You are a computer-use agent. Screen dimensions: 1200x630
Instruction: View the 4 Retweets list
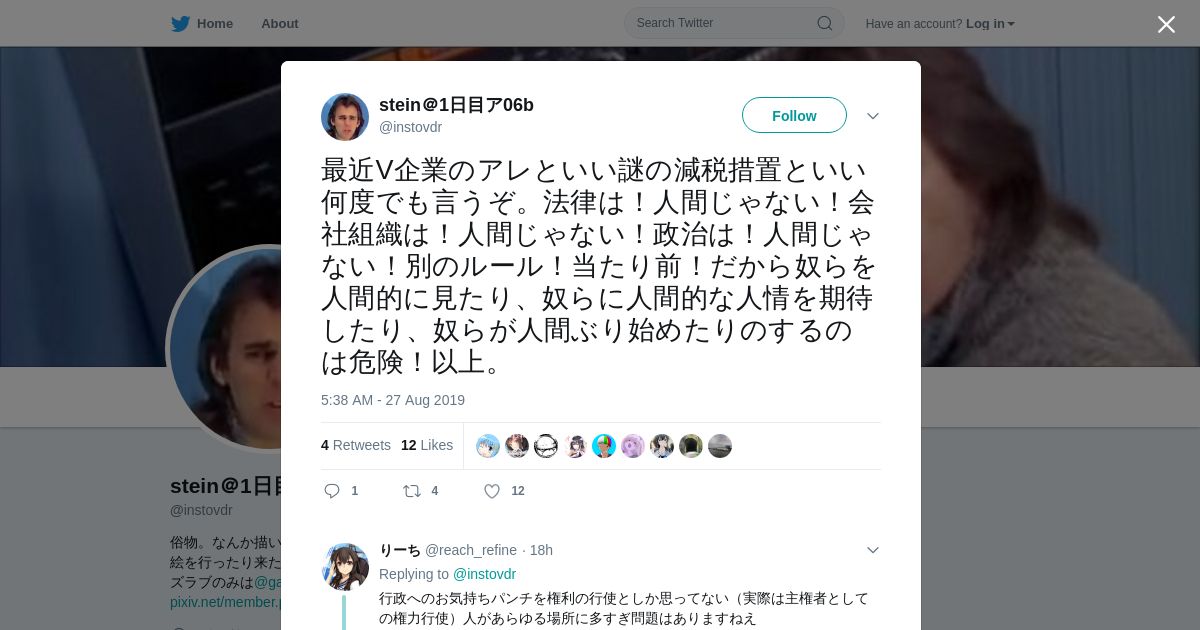[x=356, y=445]
